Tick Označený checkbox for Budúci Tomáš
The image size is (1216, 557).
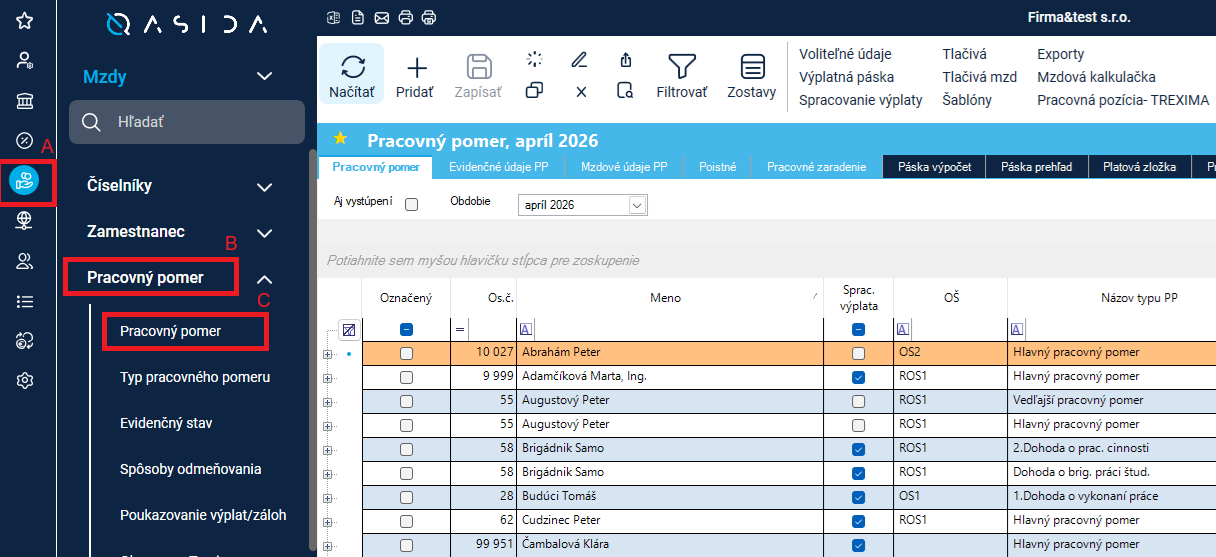tap(406, 497)
